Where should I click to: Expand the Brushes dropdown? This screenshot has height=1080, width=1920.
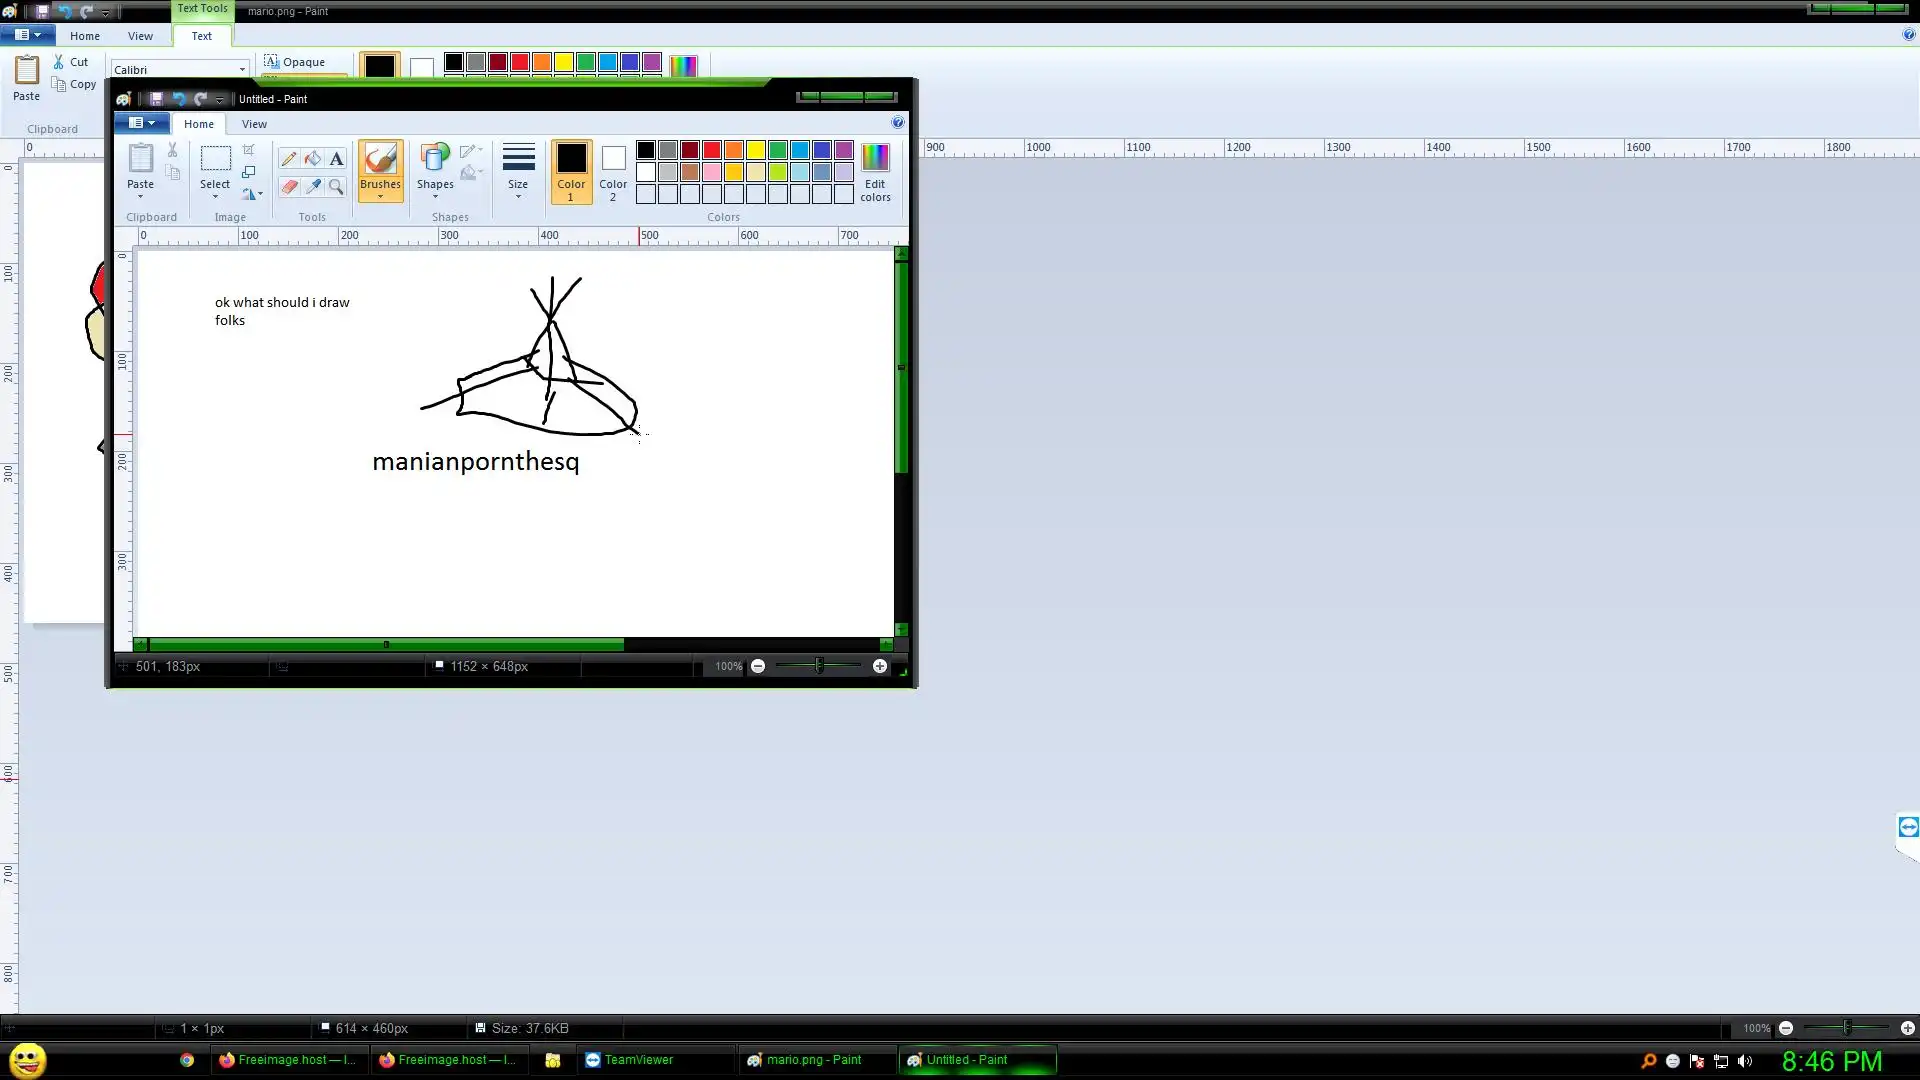[x=380, y=196]
